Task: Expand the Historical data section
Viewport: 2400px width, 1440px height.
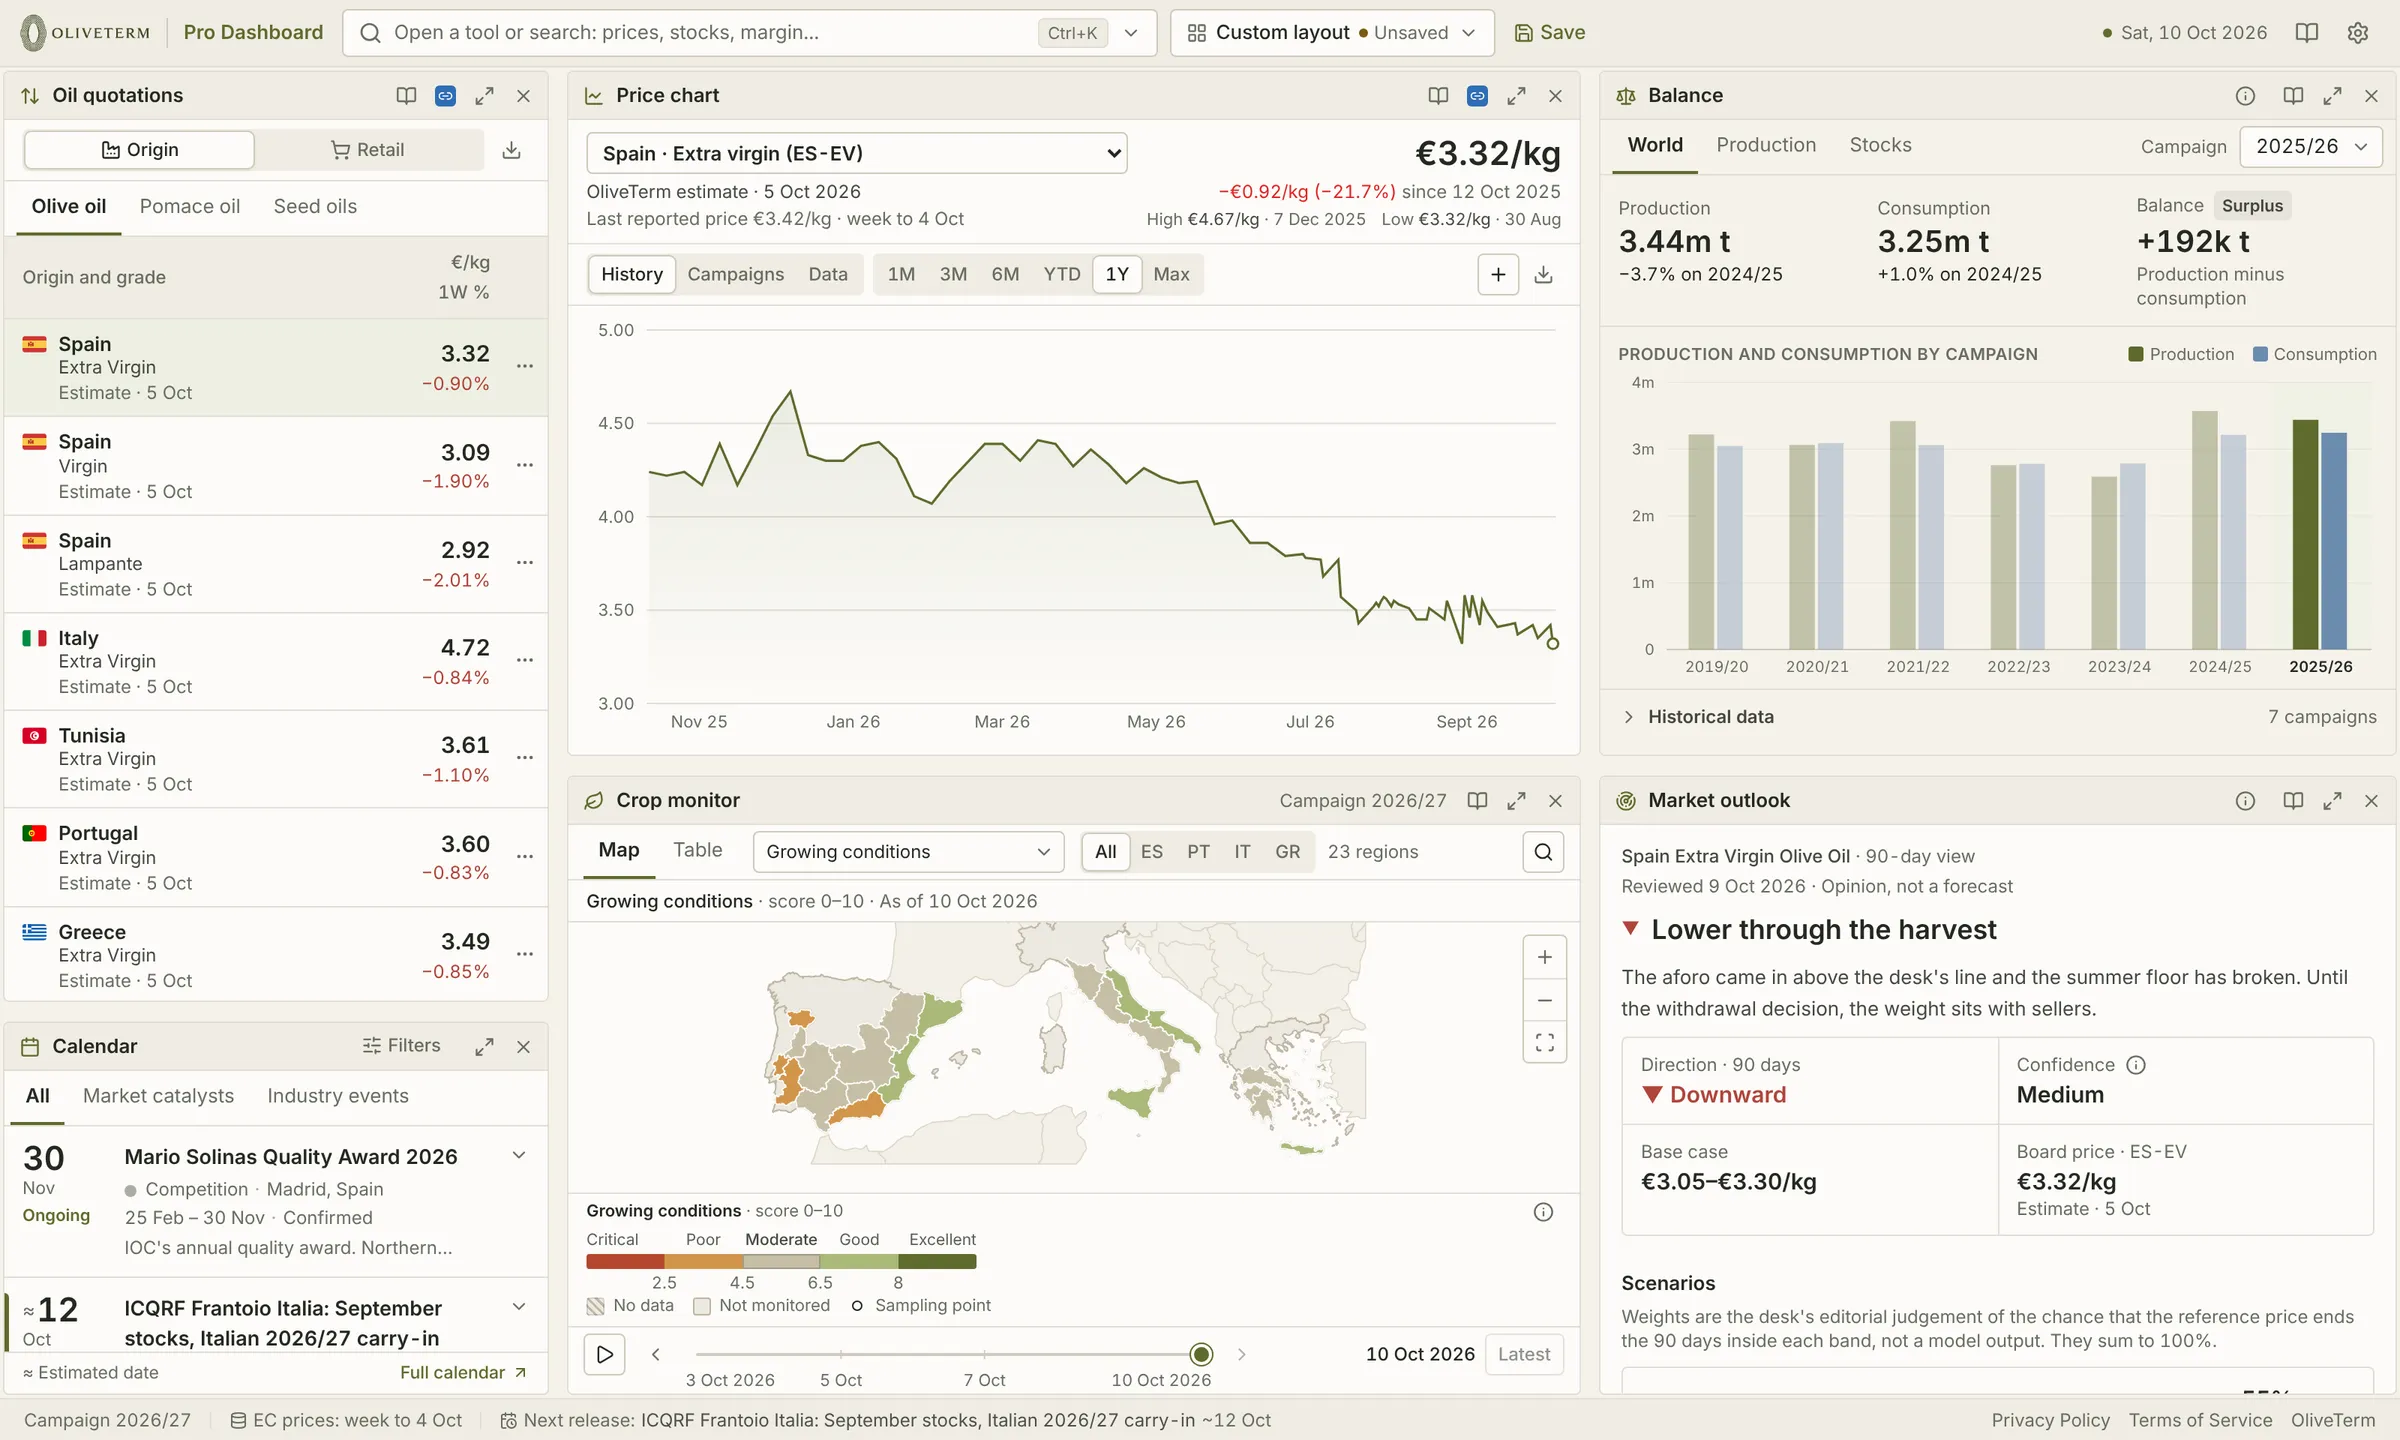Action: coord(1997,716)
